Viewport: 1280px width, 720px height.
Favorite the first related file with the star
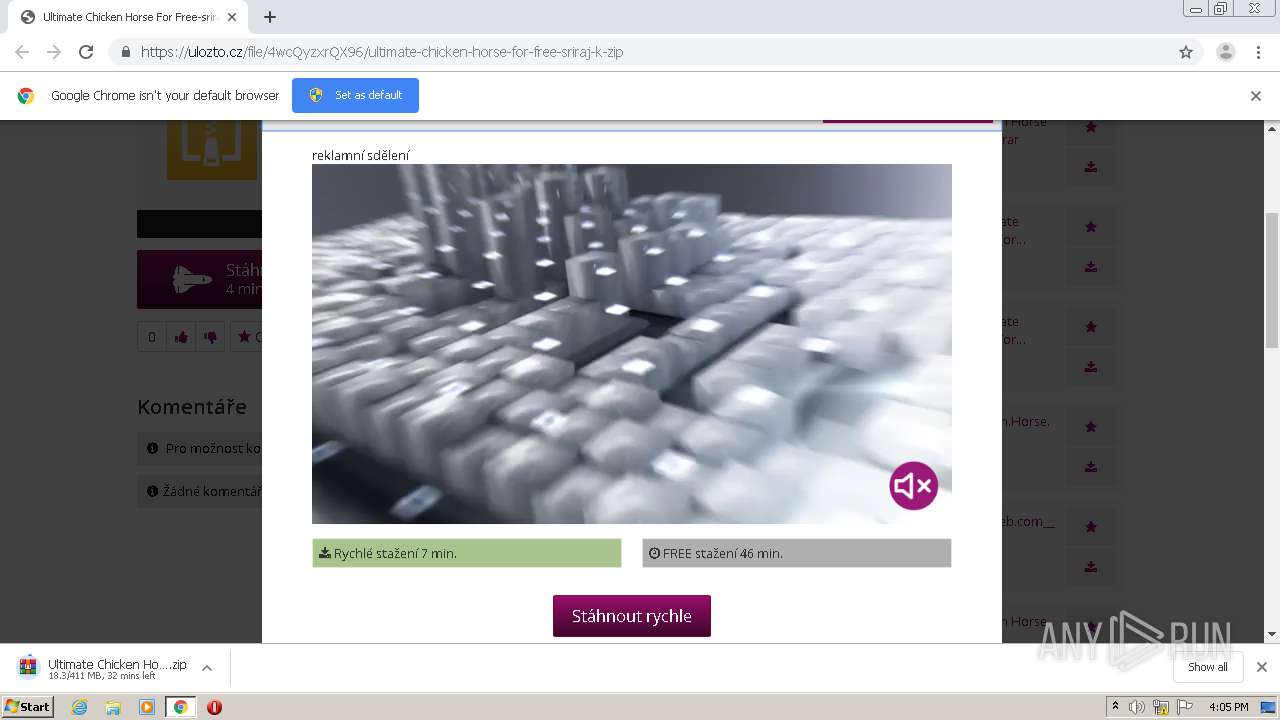pos(1091,127)
